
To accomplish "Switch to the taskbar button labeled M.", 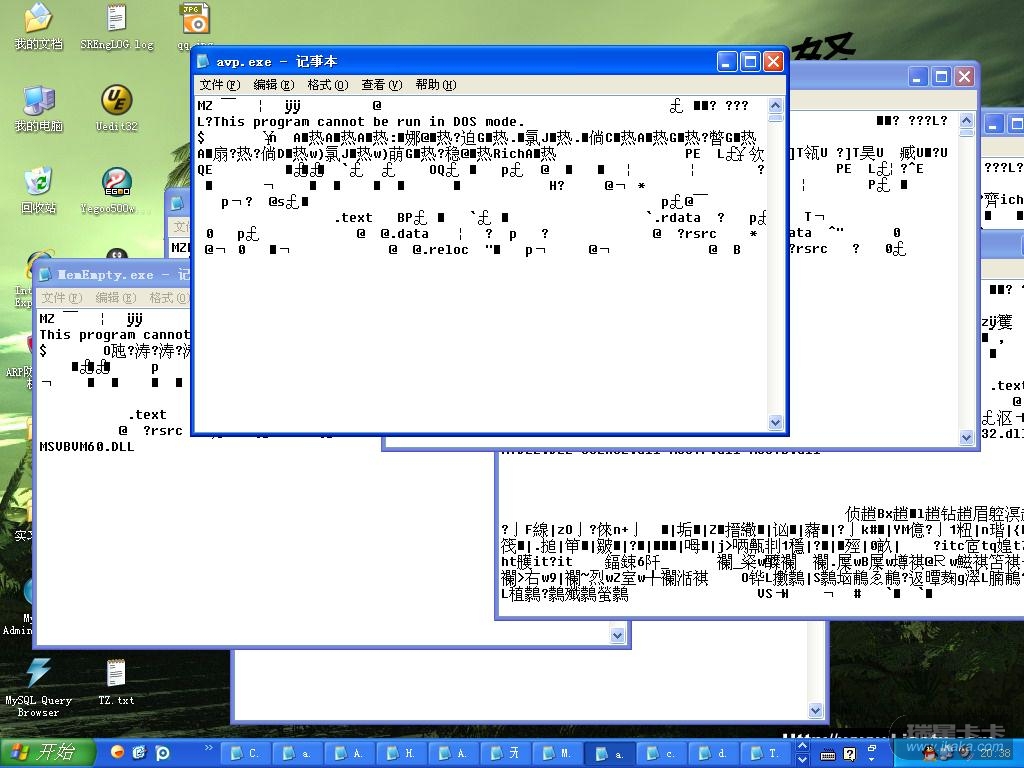I will tap(558, 753).
